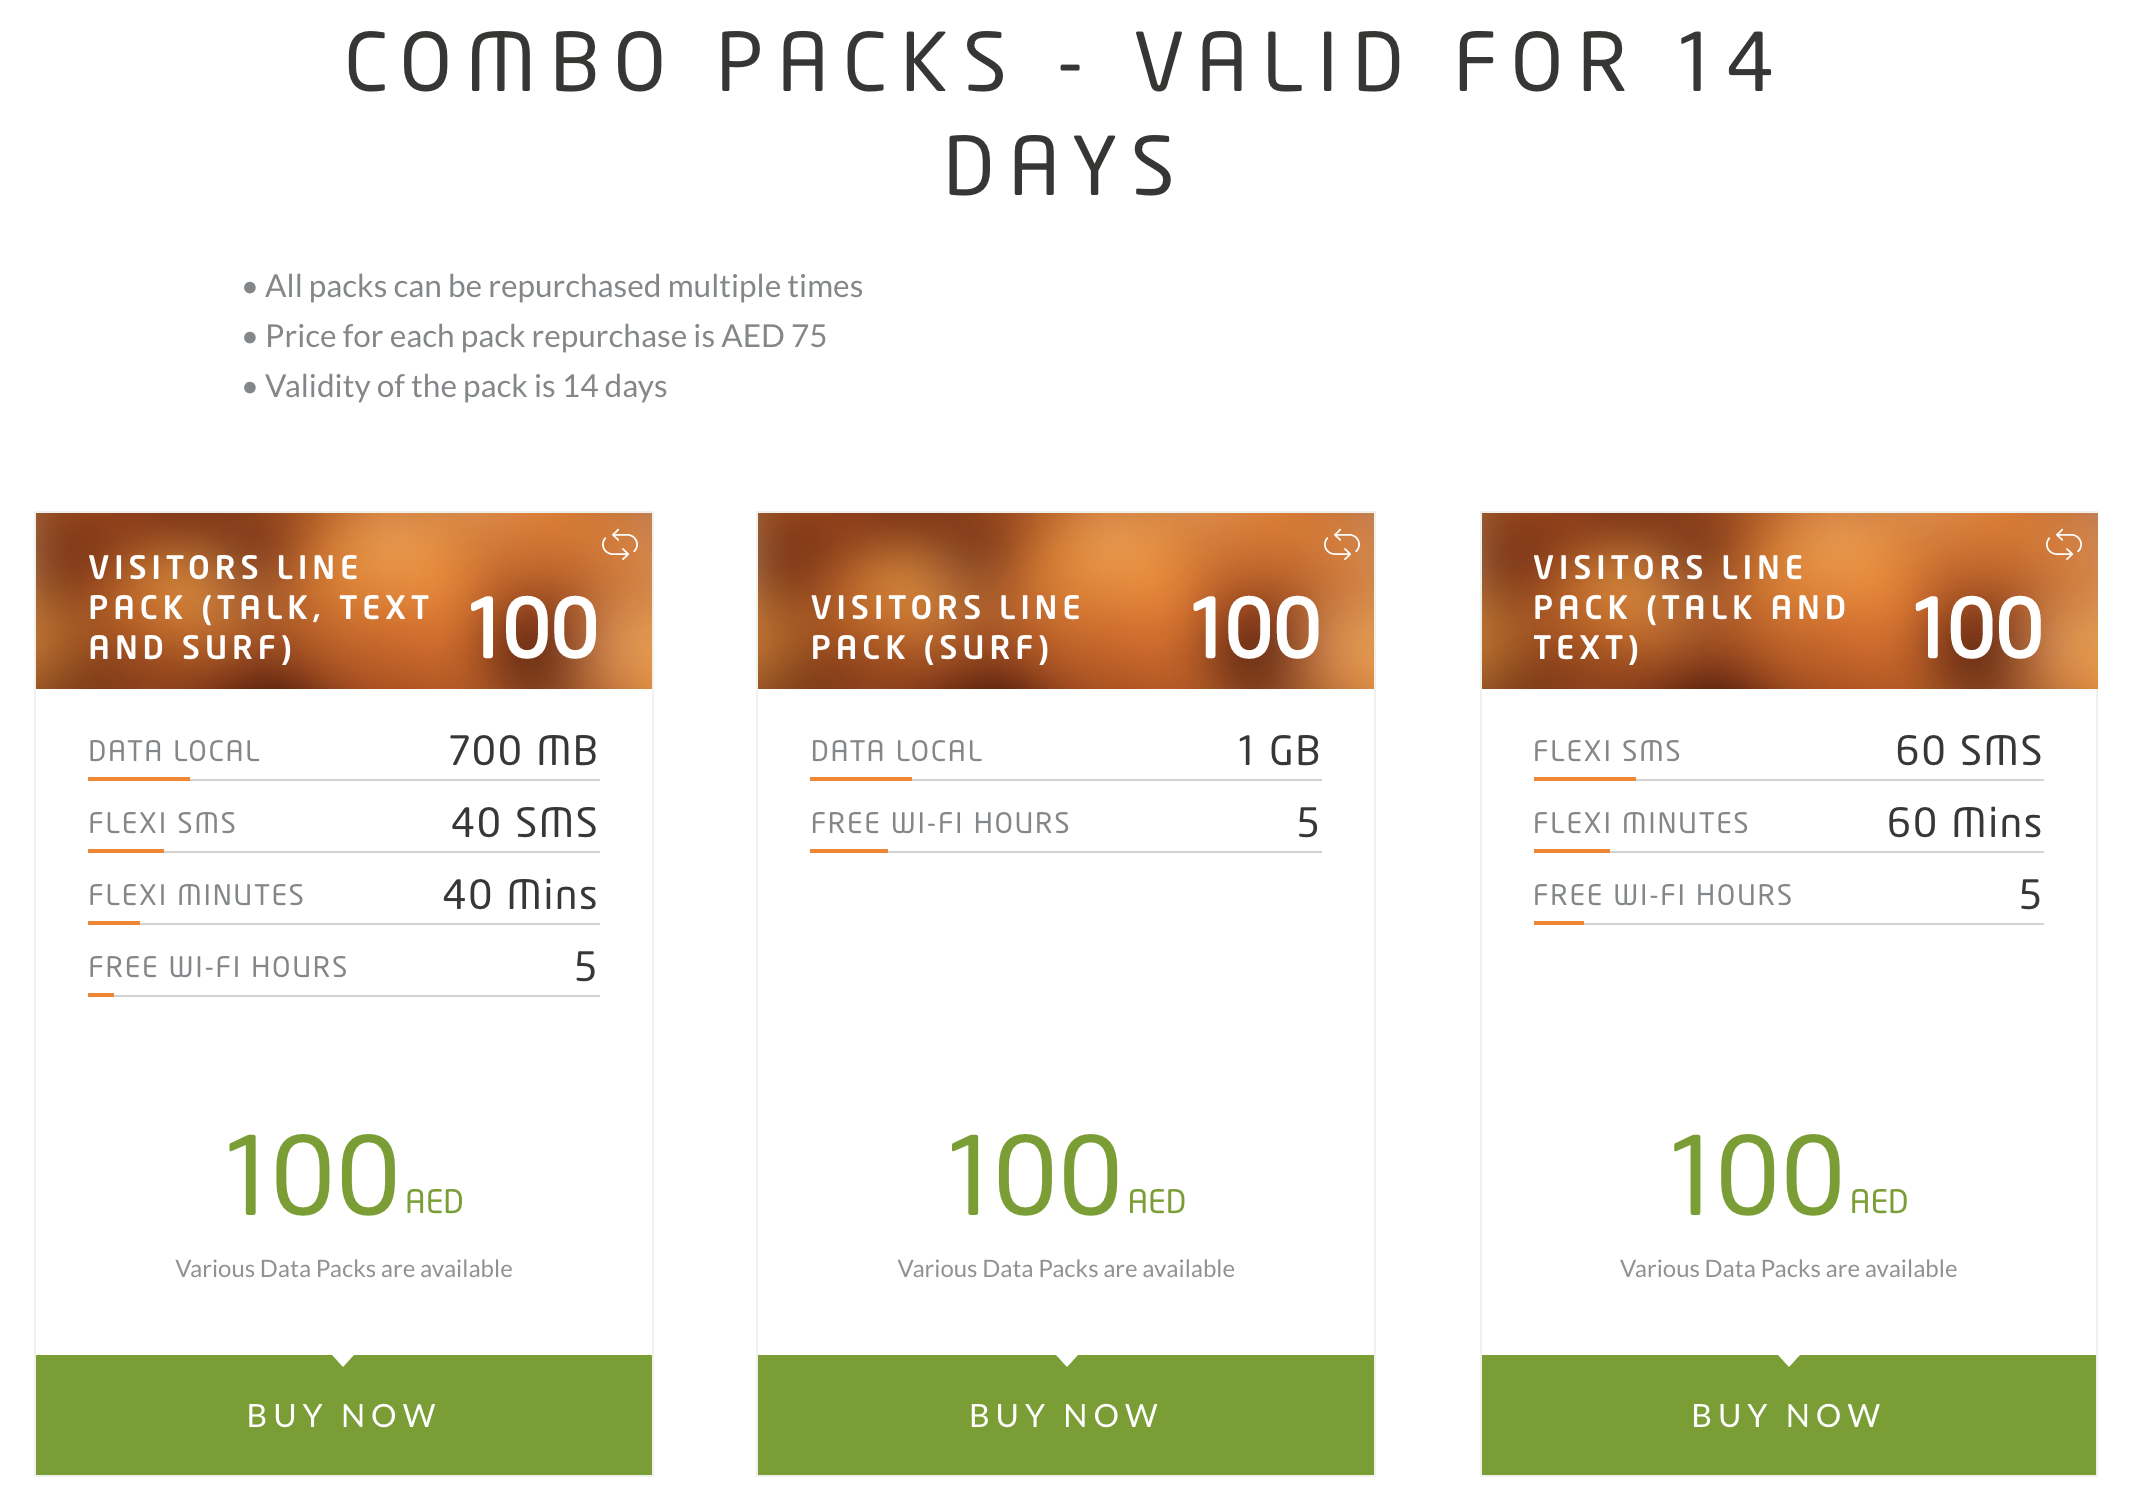Click the flip icon on Talk, Text and Surf card
The width and height of the screenshot is (2137, 1502).
(x=619, y=545)
